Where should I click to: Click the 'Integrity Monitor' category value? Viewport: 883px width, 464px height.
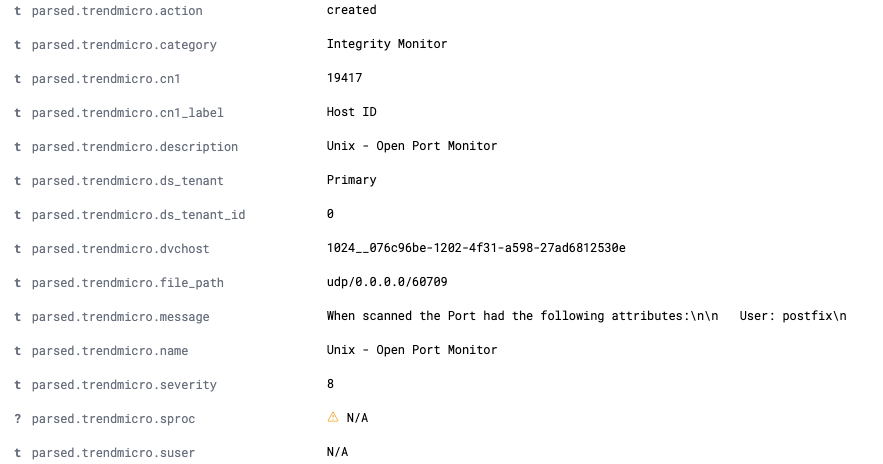click(x=387, y=44)
